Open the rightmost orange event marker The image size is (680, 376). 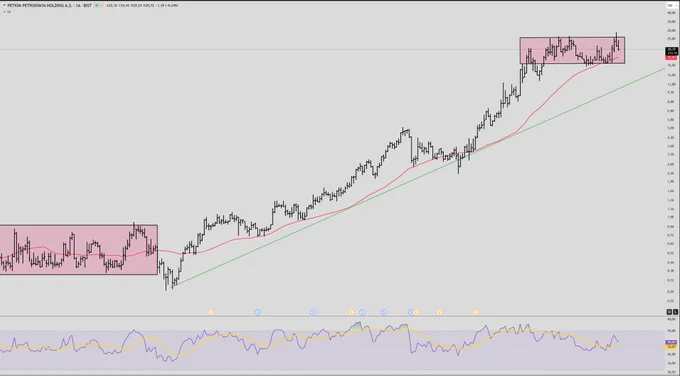coord(475,312)
